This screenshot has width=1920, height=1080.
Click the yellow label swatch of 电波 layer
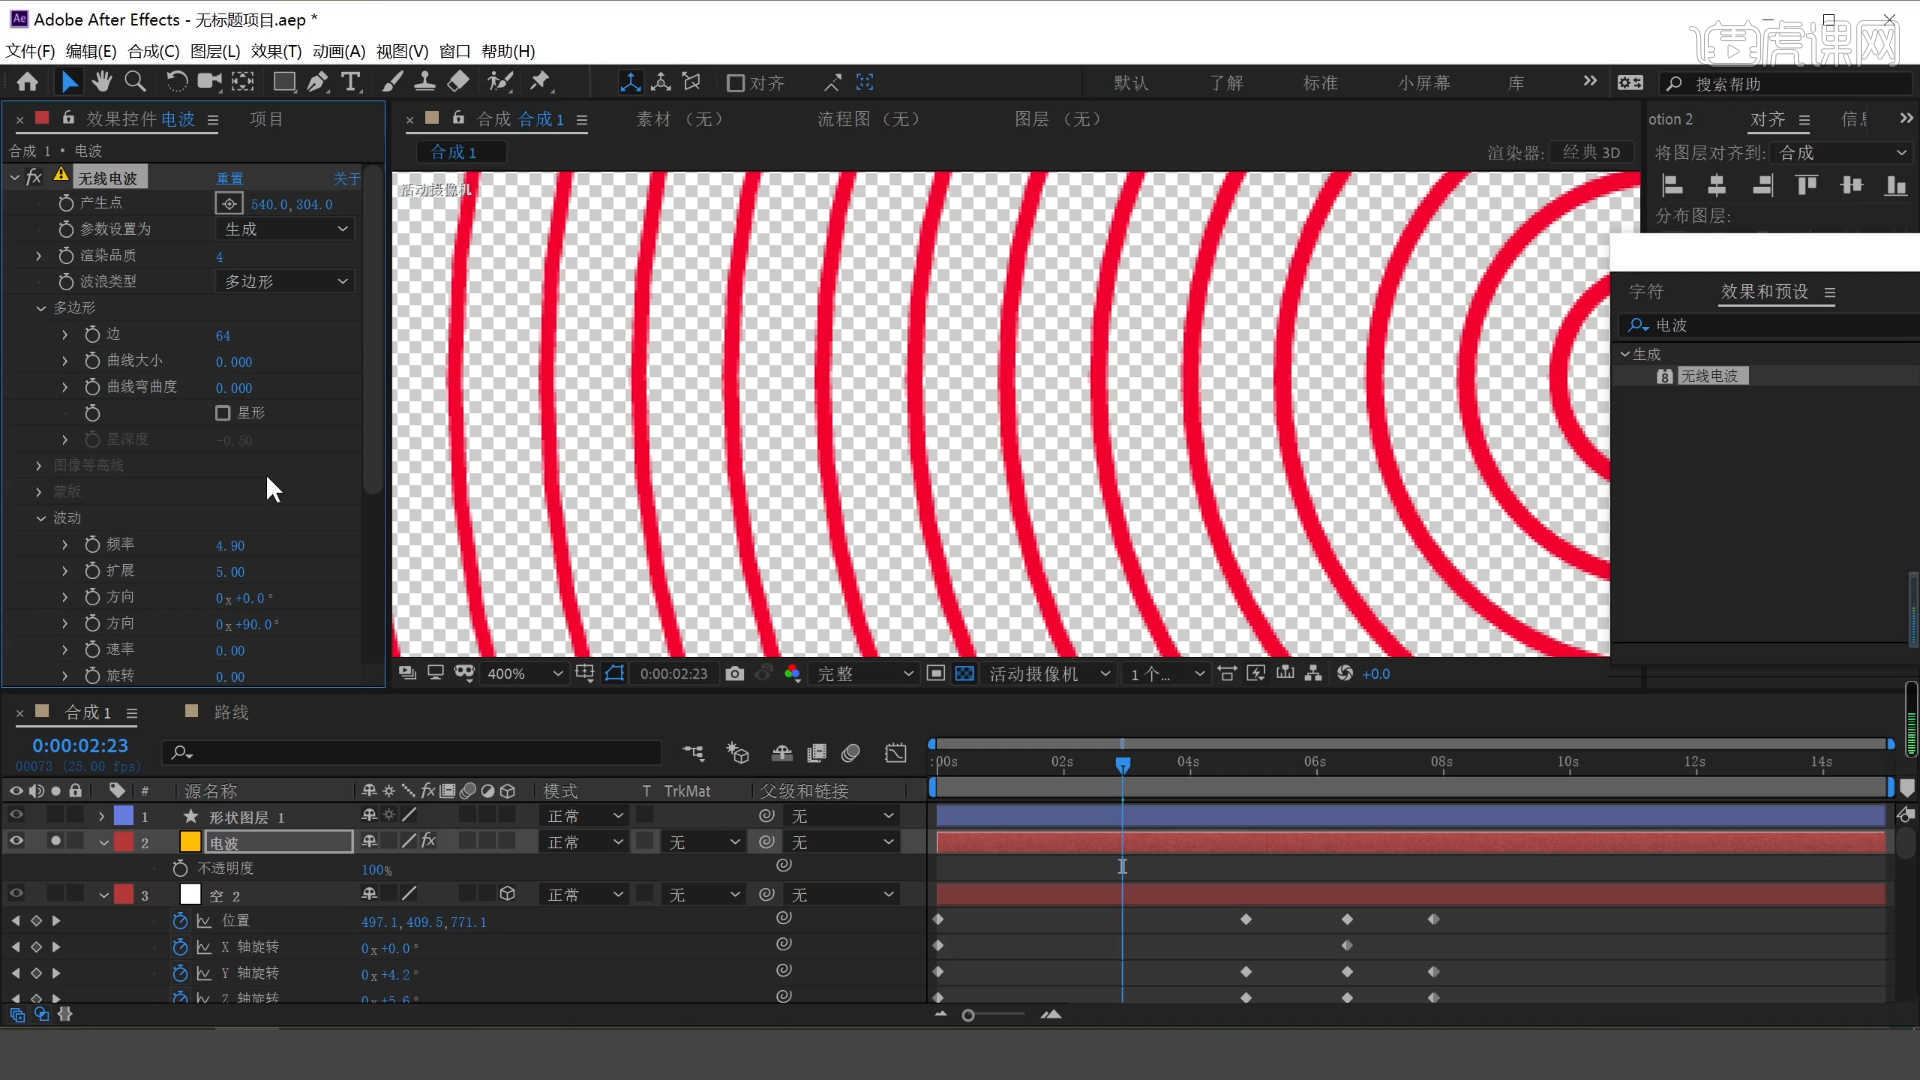point(190,842)
